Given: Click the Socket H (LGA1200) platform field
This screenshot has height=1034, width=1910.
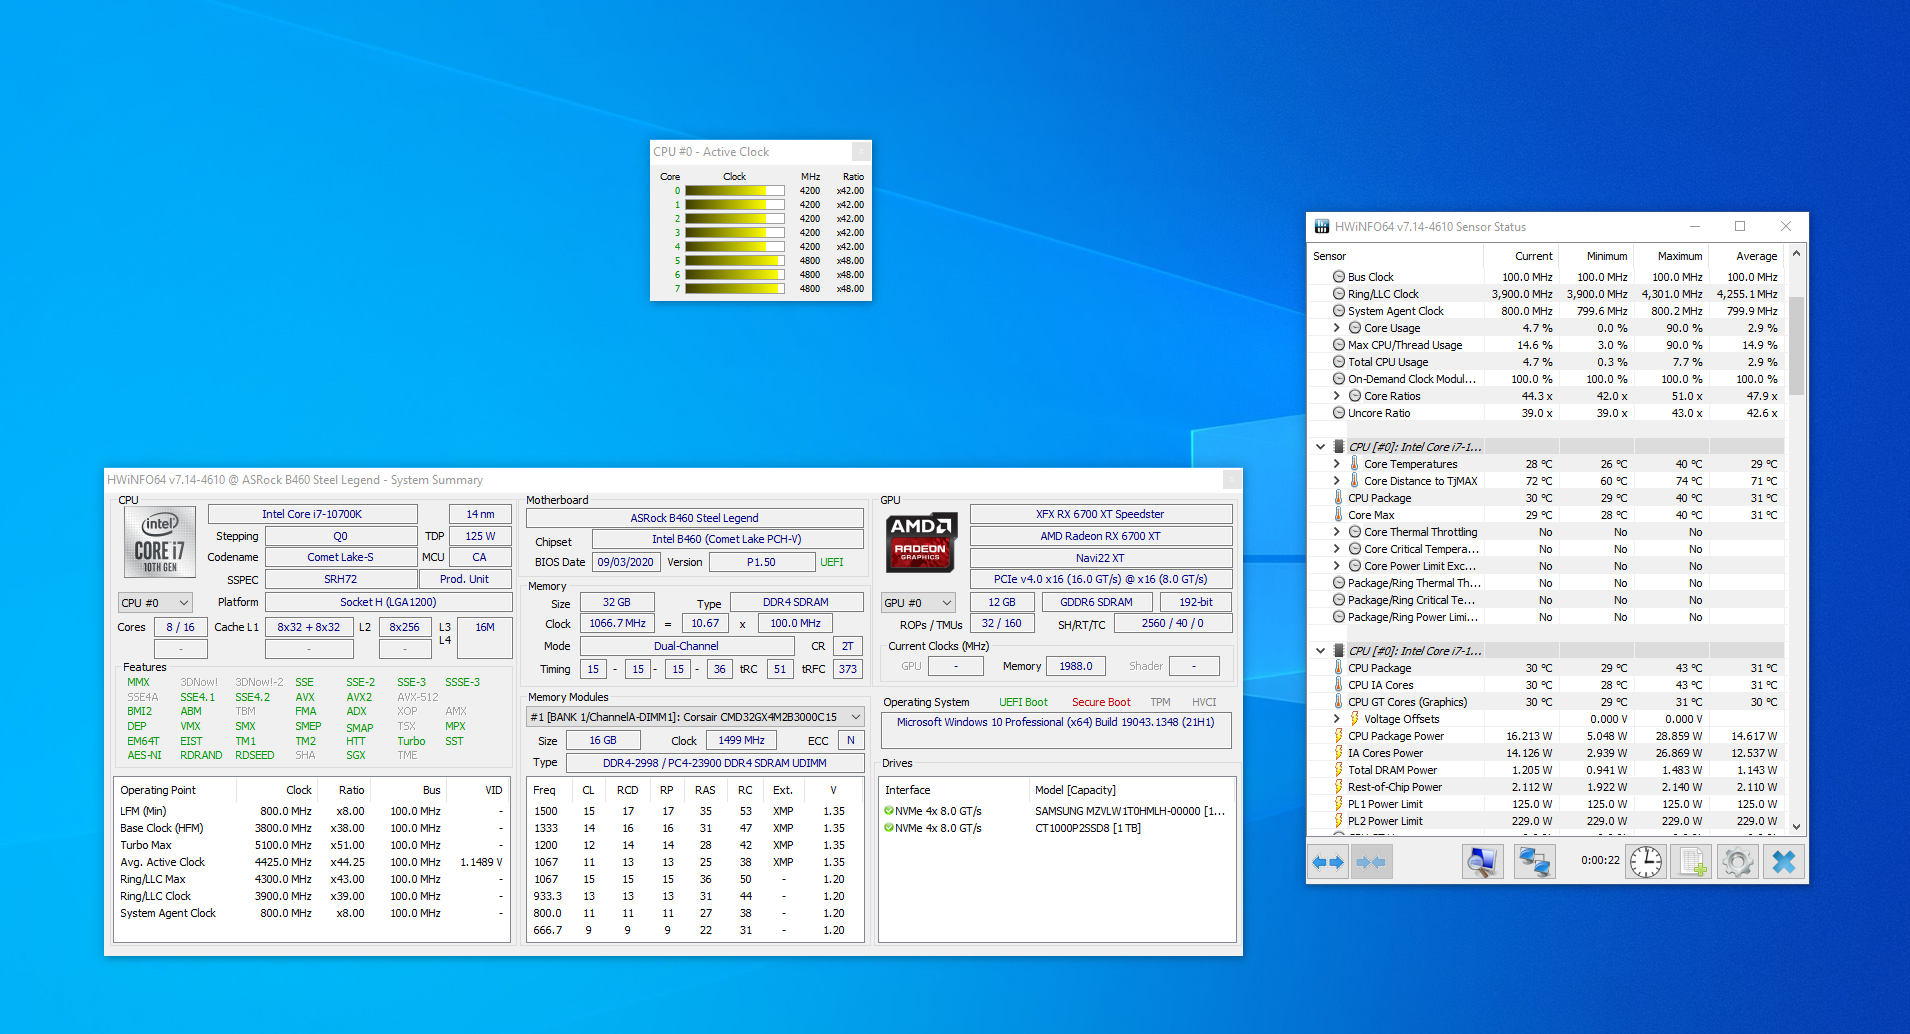Looking at the screenshot, I should point(388,602).
